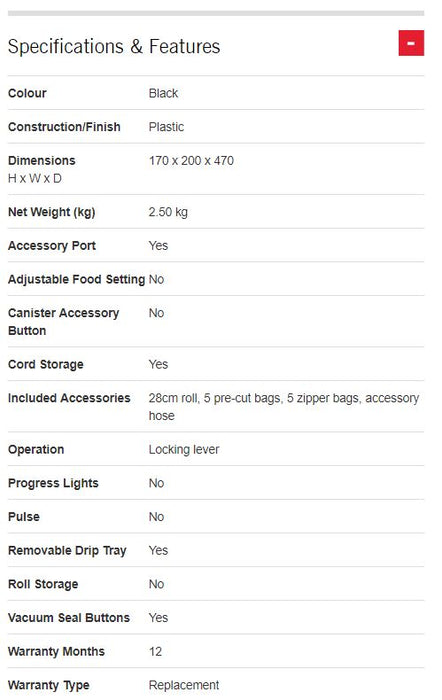The image size is (442, 700).
Task: Select the 2.50 kg weight value
Action: tap(168, 212)
